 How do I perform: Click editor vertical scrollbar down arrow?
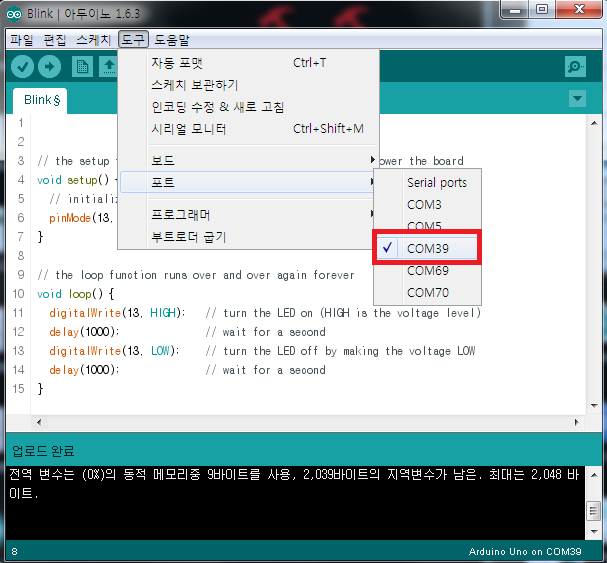(x=594, y=406)
